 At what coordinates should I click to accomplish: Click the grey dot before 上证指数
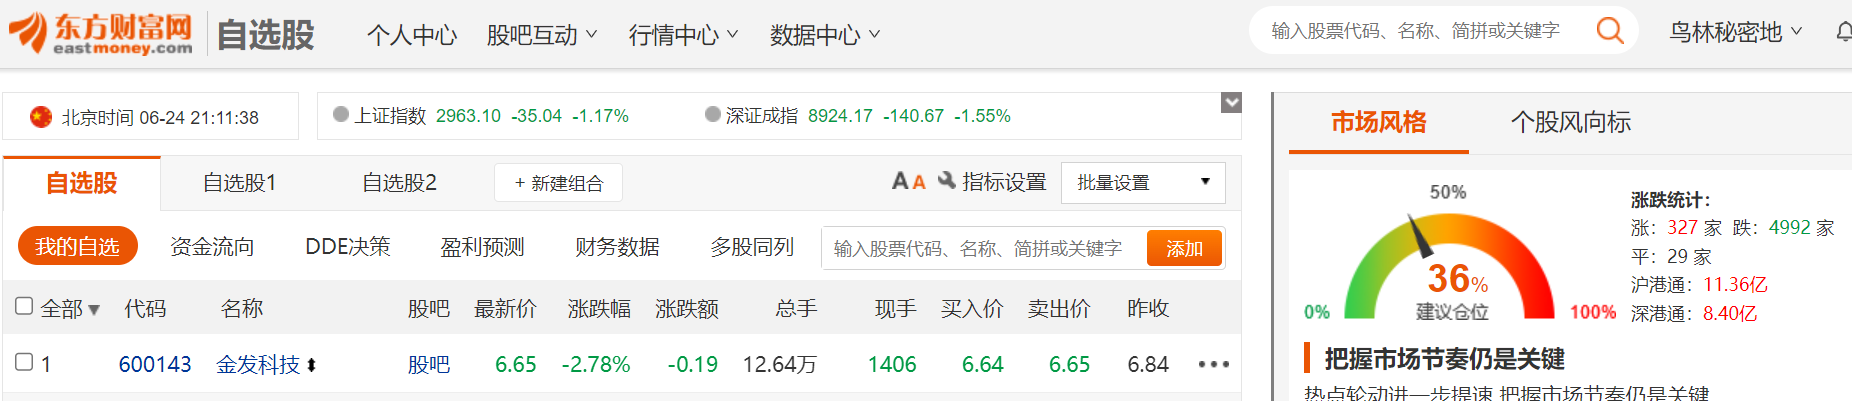(x=341, y=114)
